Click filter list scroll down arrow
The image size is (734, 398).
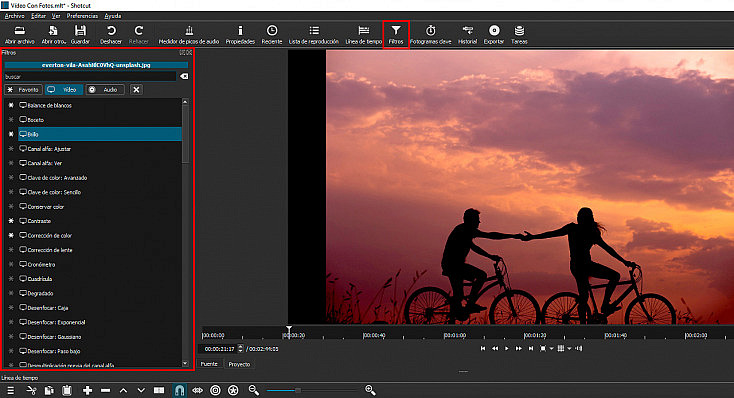tap(185, 363)
